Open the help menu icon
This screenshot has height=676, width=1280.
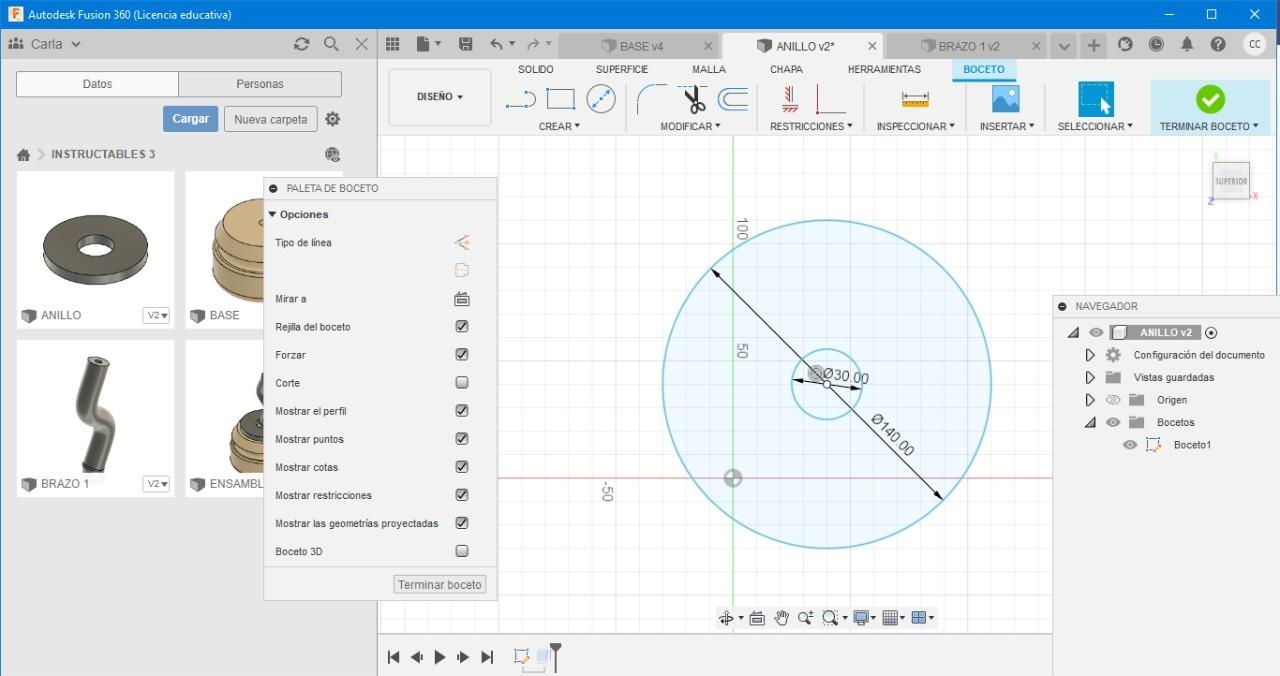point(1218,44)
